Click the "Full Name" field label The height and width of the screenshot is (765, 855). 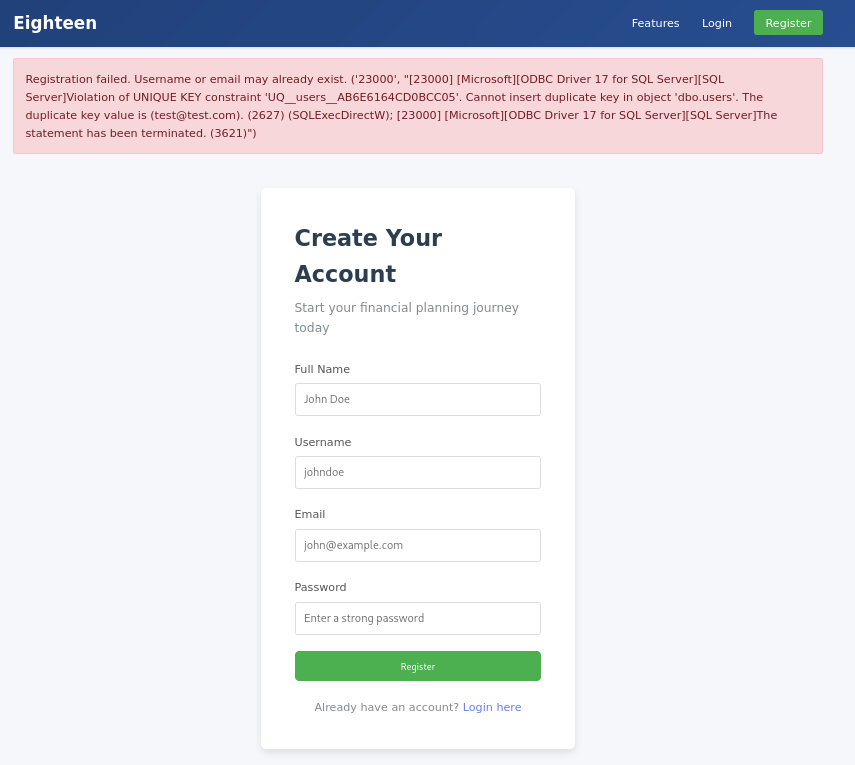coord(322,369)
